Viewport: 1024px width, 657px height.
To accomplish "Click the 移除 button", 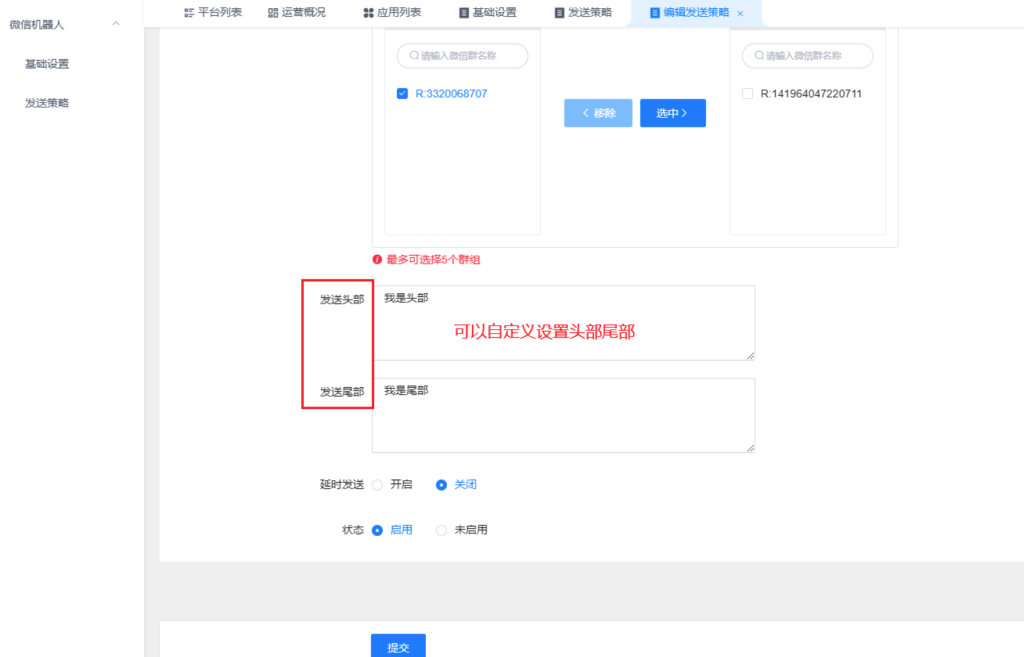I will [598, 113].
